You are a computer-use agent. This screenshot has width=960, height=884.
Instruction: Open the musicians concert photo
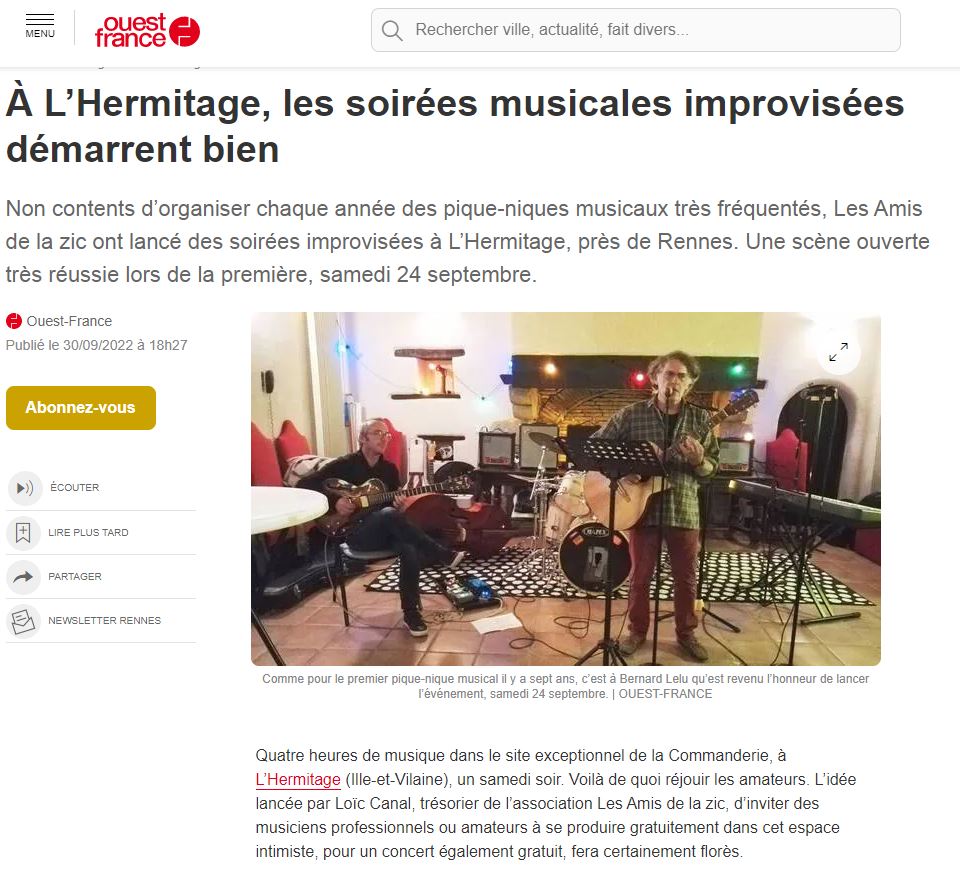click(566, 489)
